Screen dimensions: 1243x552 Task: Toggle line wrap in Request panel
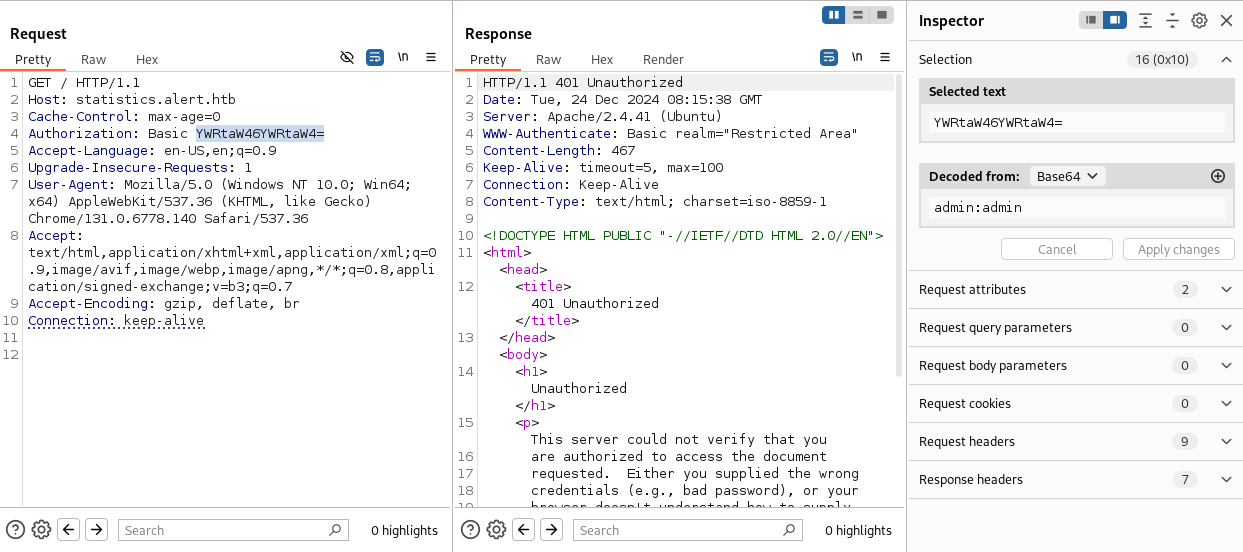[x=375, y=58]
